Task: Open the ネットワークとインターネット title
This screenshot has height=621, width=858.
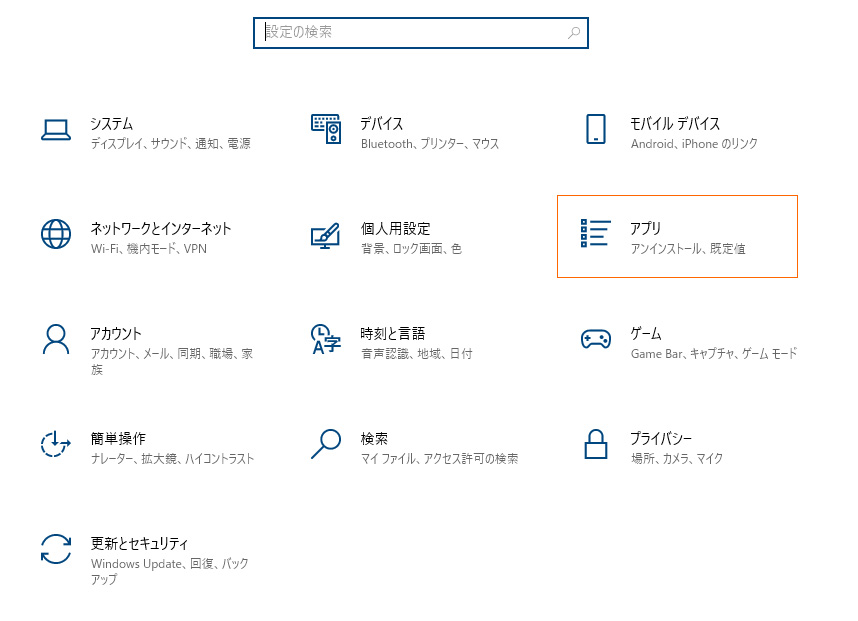Action: coord(161,228)
